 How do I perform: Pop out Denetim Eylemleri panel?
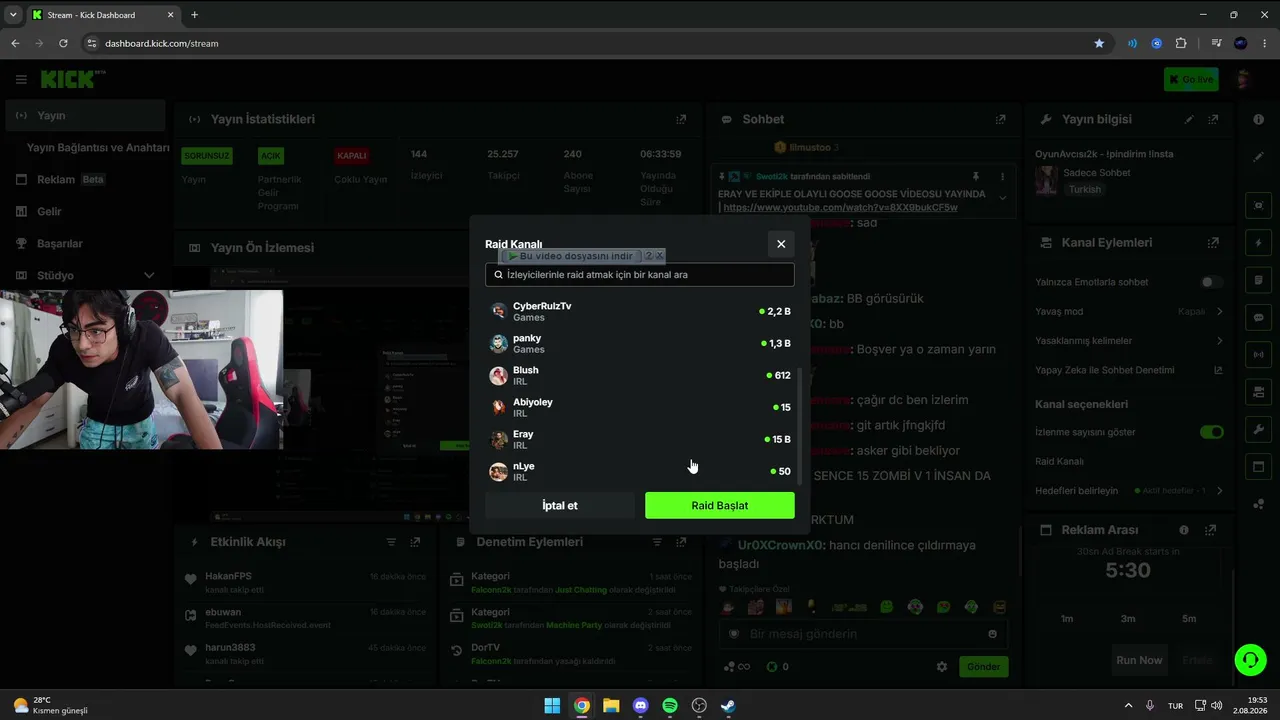click(x=681, y=542)
